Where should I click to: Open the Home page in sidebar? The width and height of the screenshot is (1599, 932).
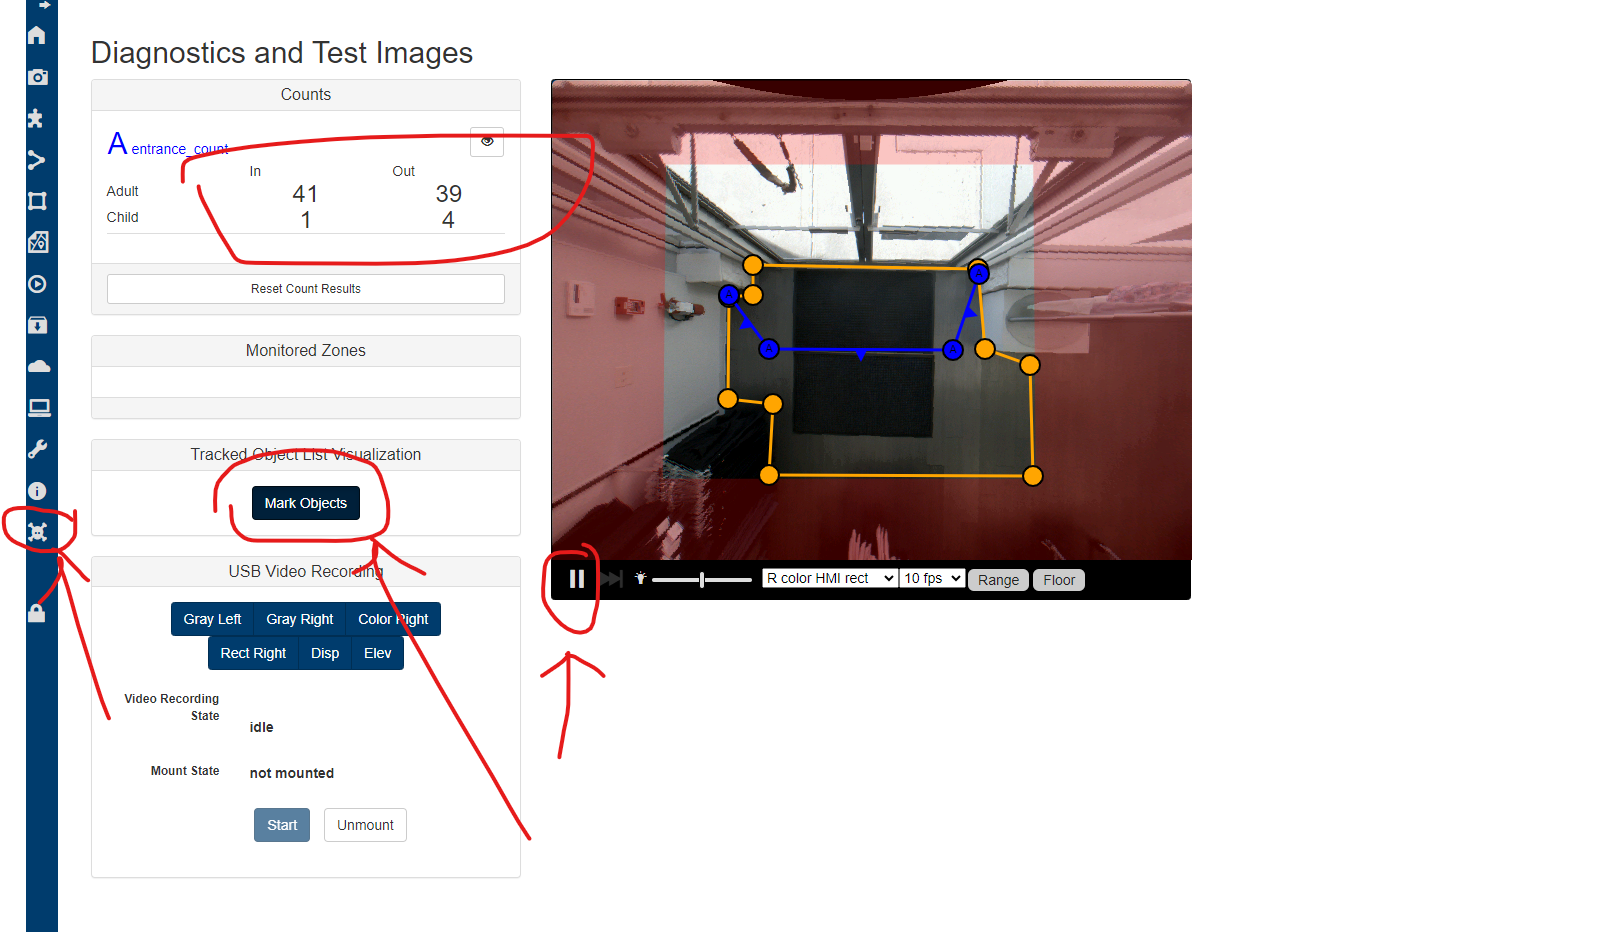[37, 35]
